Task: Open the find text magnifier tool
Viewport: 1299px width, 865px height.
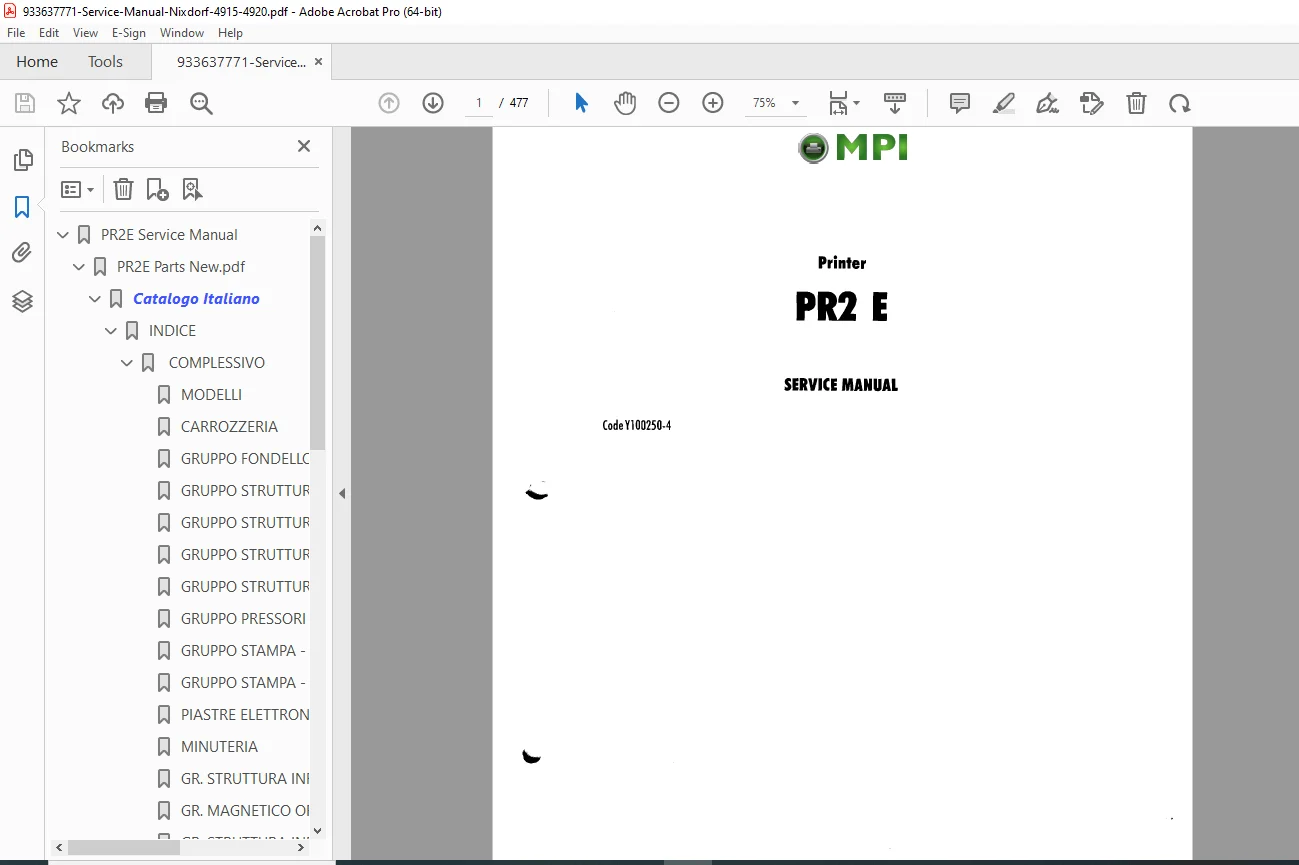Action: [202, 103]
